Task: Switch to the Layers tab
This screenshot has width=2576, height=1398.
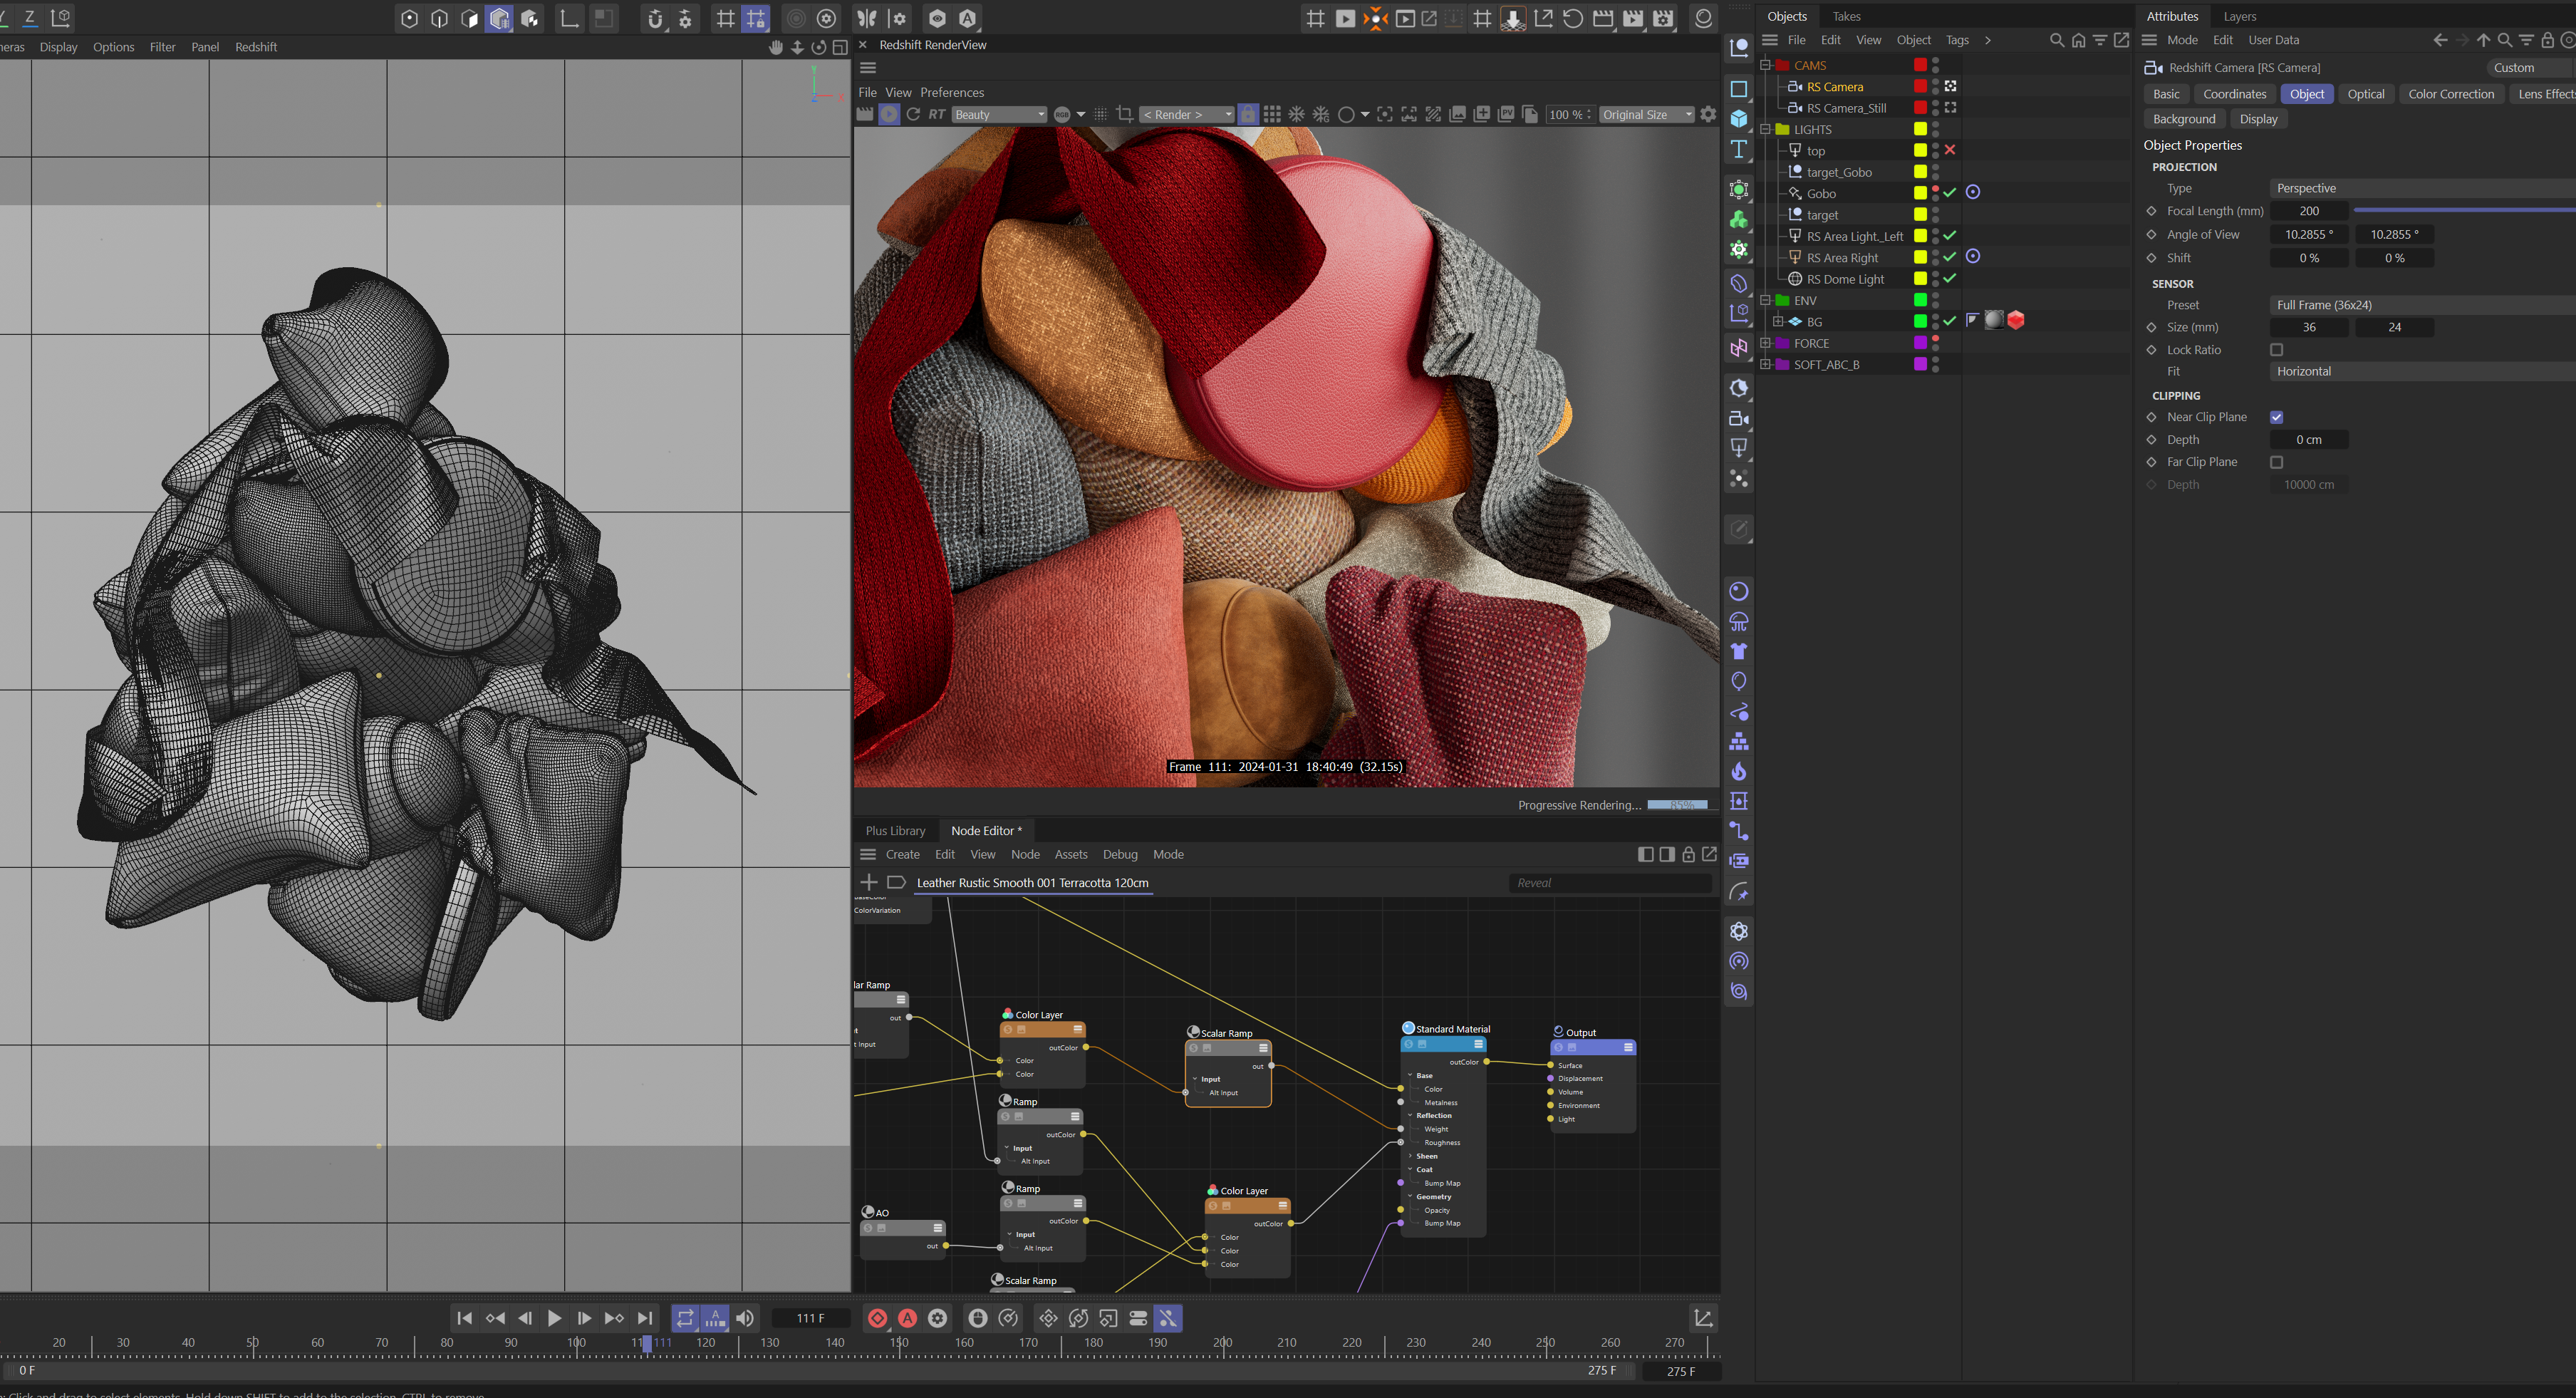Action: pos(2239,16)
